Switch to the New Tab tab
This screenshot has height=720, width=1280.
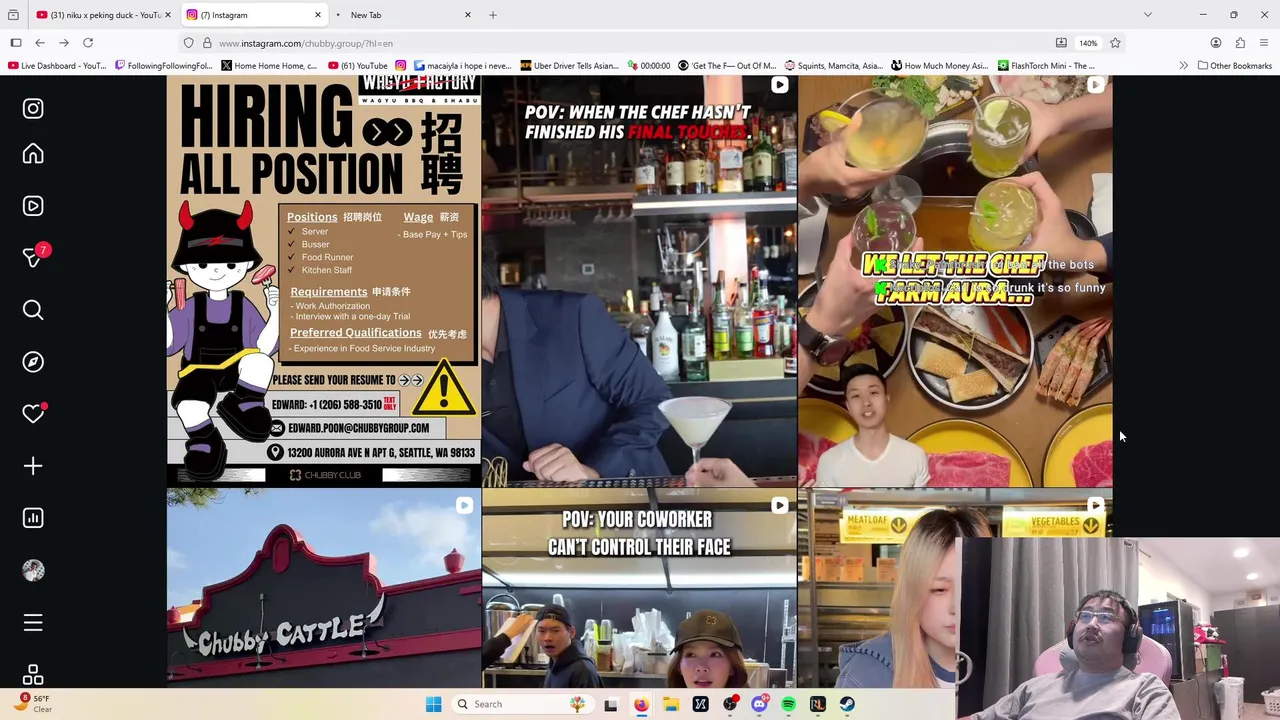tap(404, 15)
